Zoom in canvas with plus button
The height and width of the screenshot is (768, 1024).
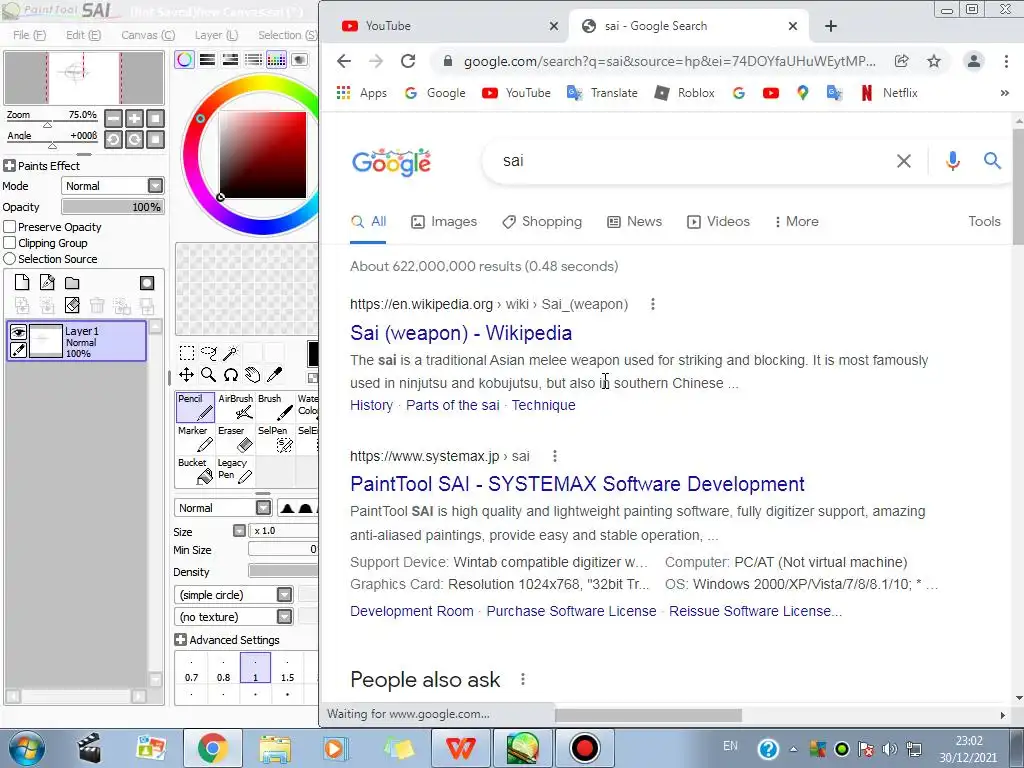coord(135,119)
